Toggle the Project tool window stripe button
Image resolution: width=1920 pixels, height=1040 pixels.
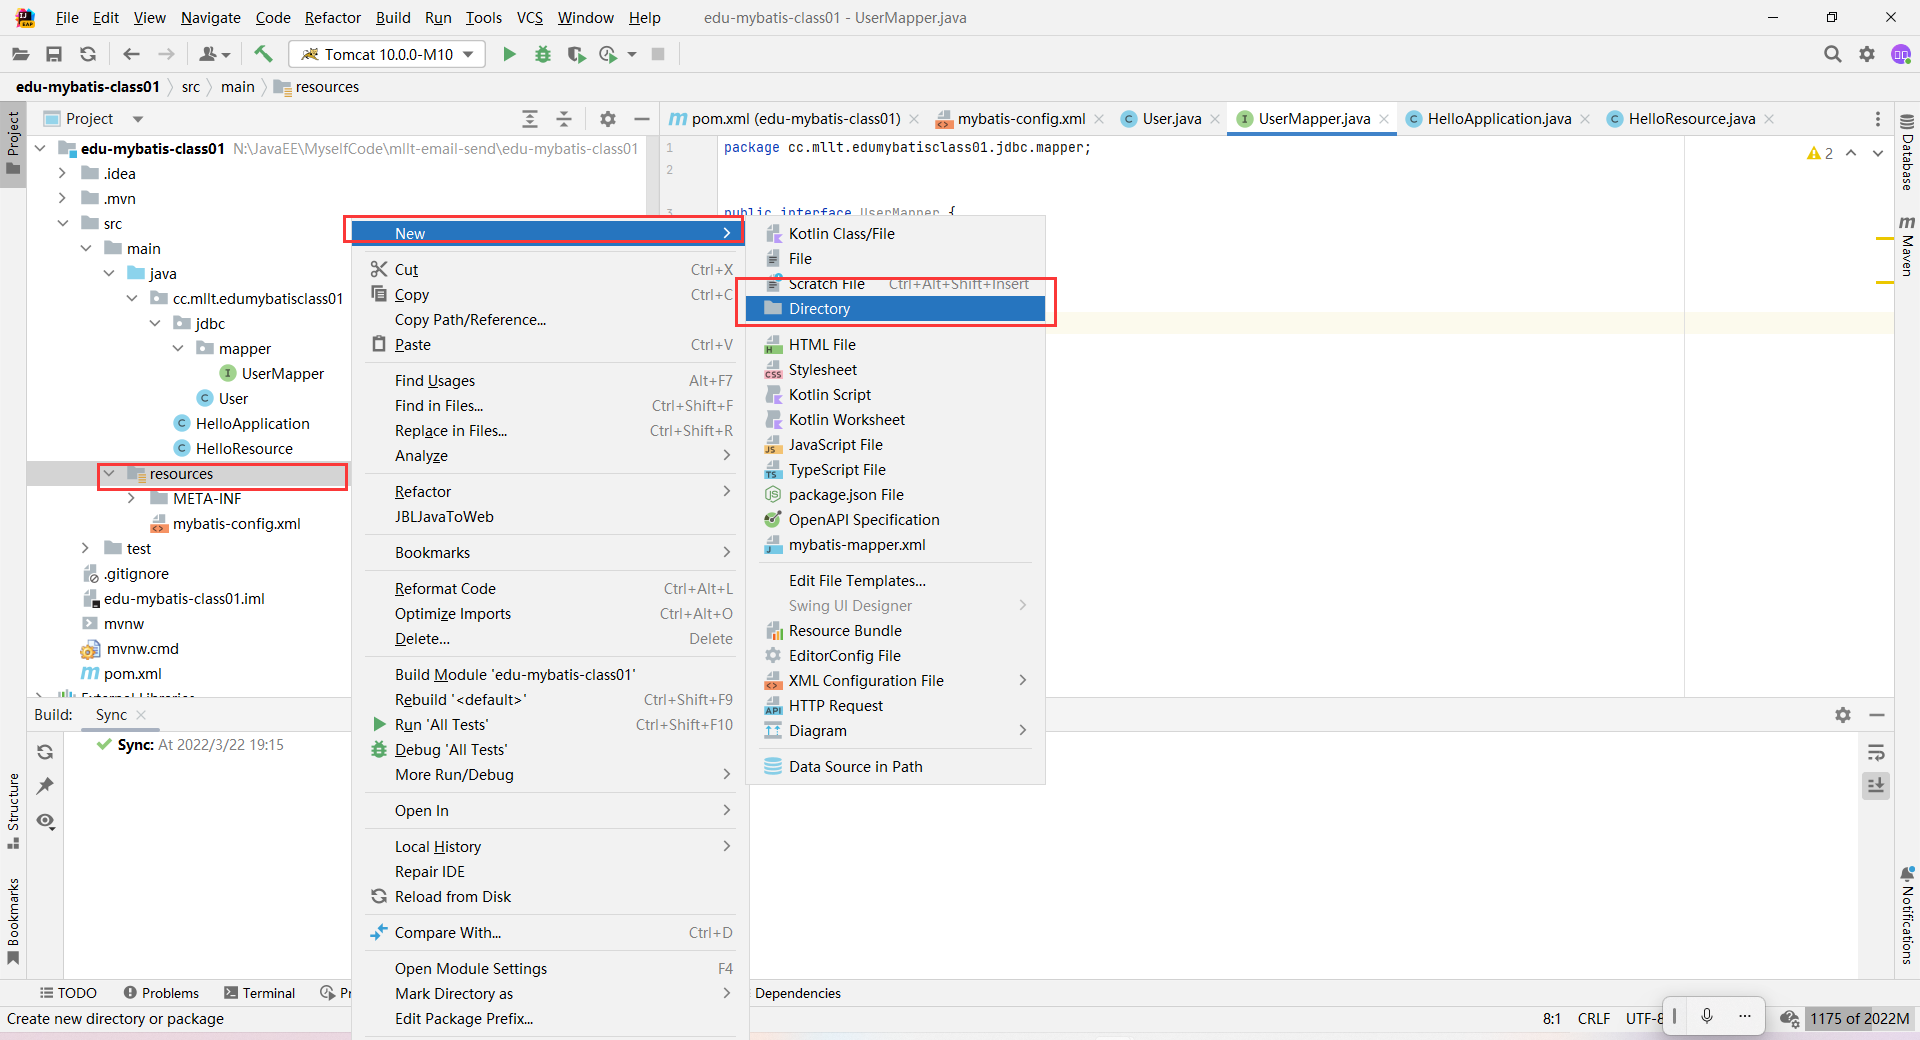click(13, 142)
